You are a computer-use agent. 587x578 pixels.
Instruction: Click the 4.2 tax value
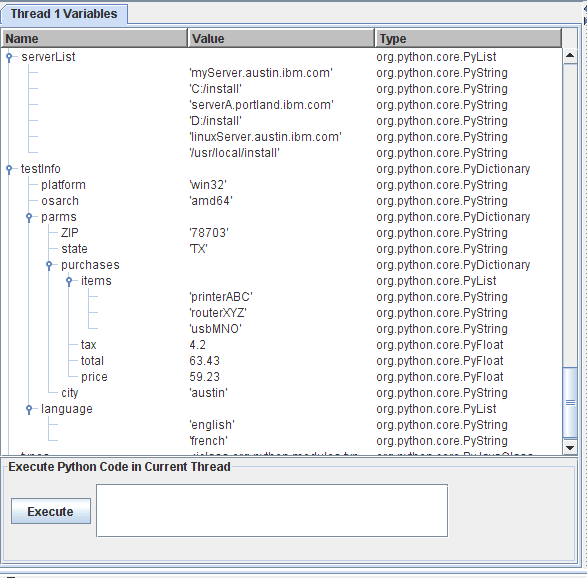[x=198, y=345]
